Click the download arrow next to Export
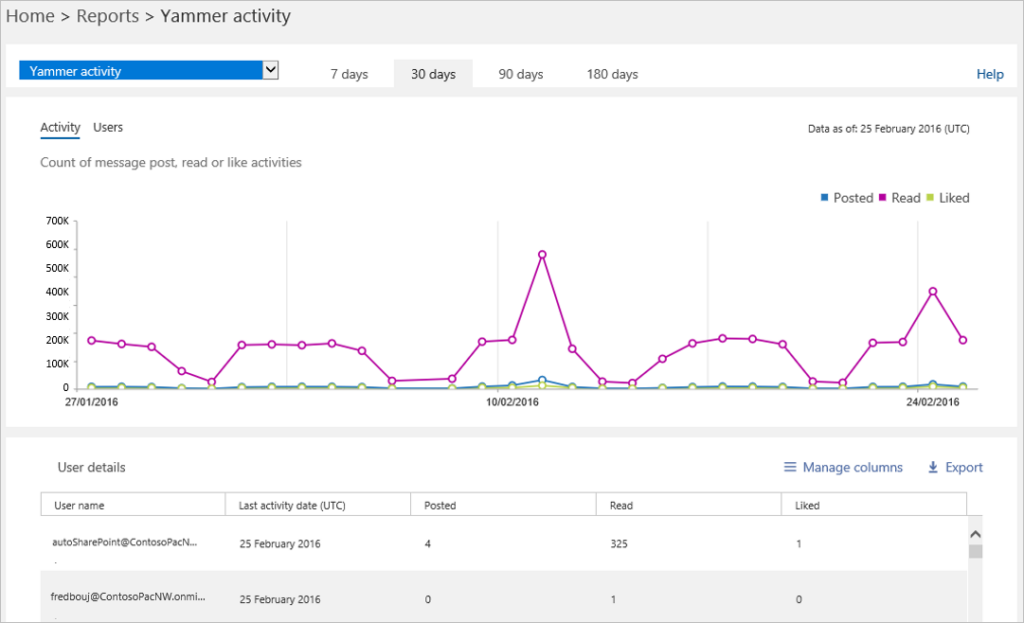Screen dimensions: 1024x623 tap(933, 467)
